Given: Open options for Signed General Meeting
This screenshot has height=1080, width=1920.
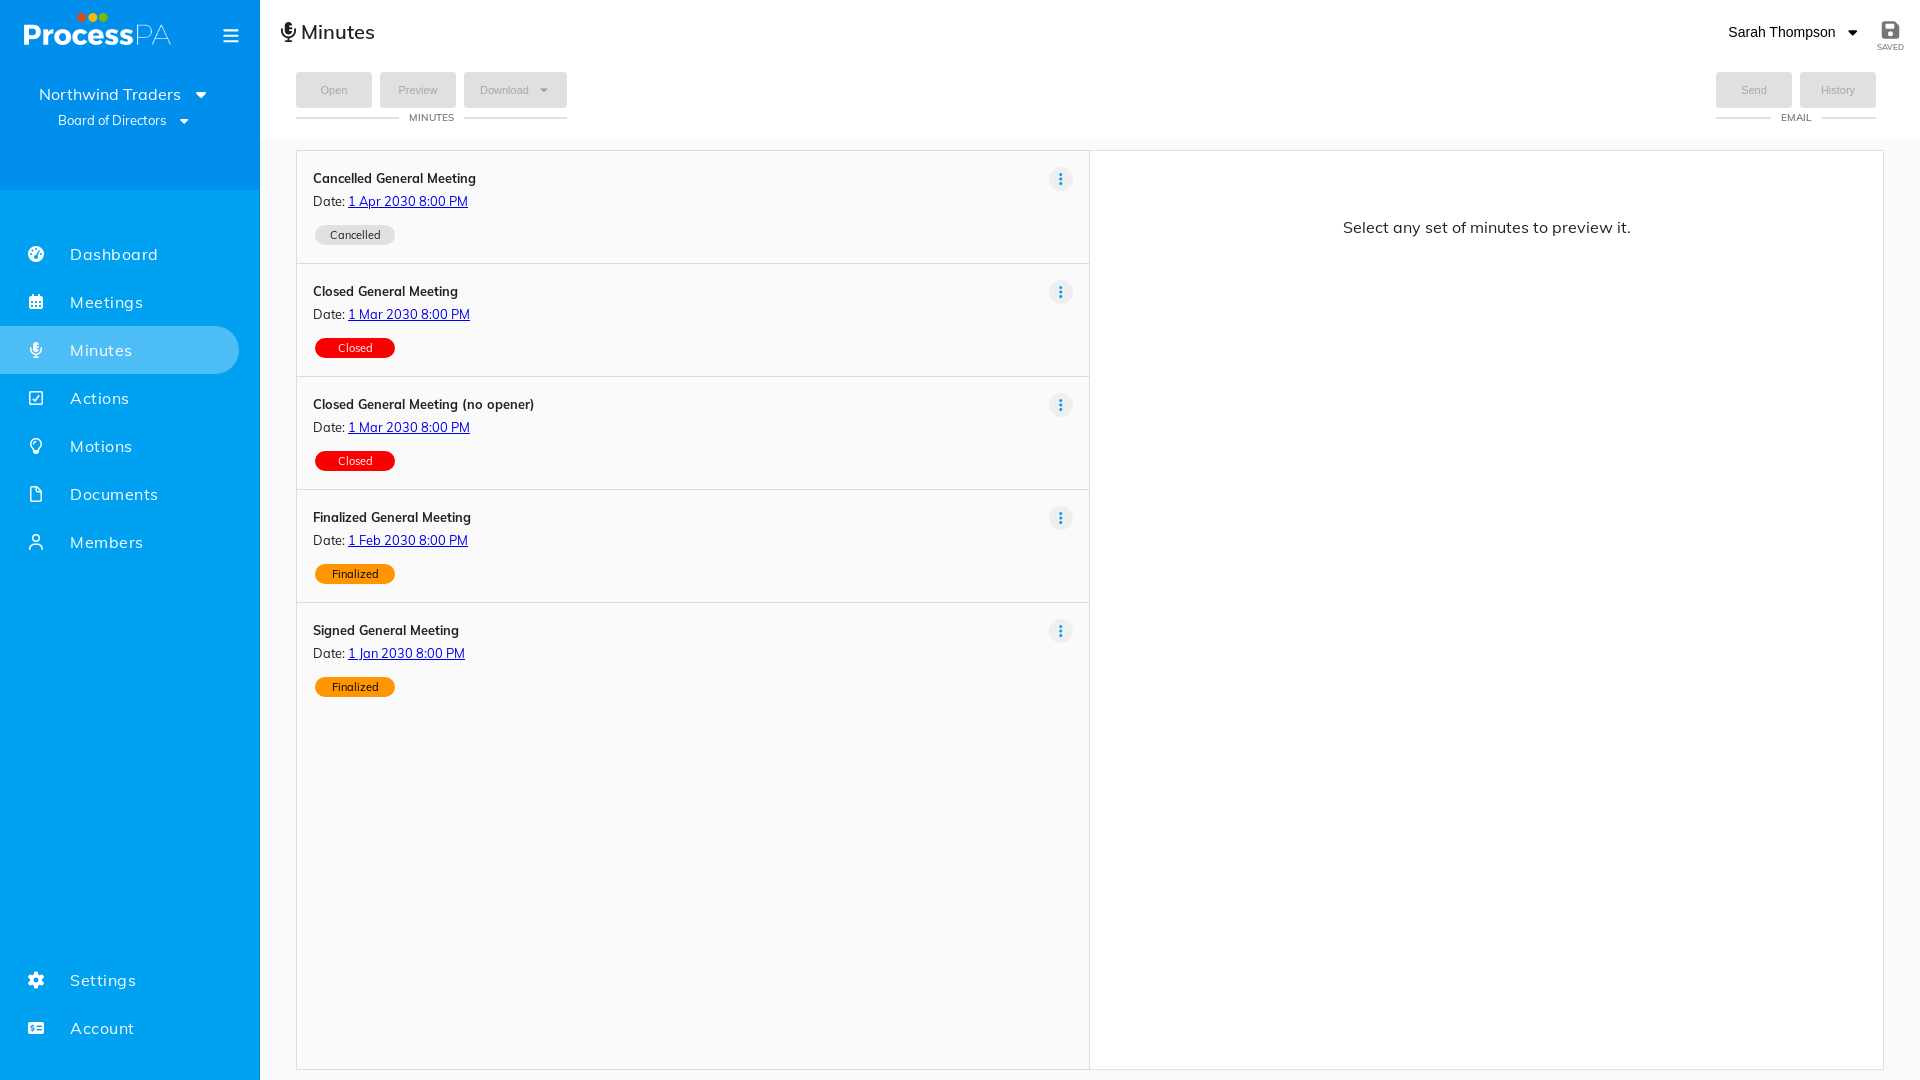Looking at the screenshot, I should (1061, 631).
